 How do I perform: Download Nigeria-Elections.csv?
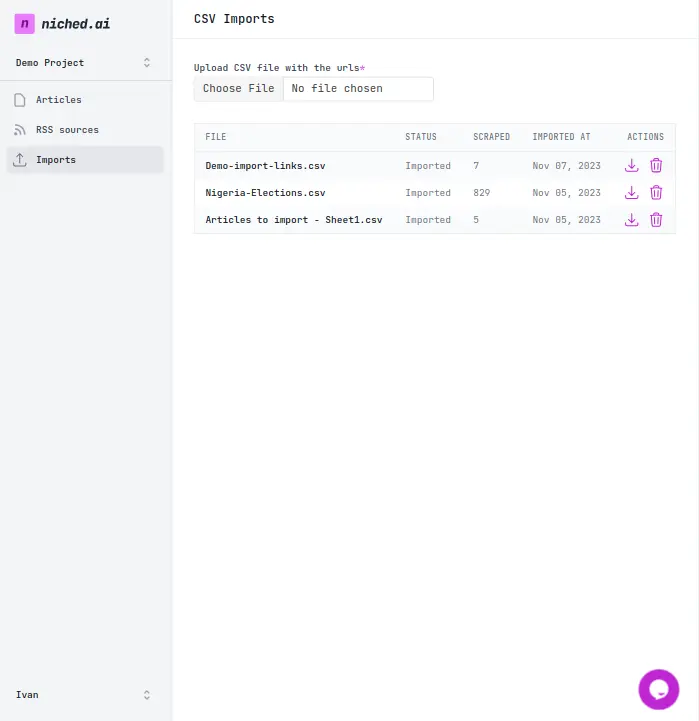pyautogui.click(x=631, y=192)
